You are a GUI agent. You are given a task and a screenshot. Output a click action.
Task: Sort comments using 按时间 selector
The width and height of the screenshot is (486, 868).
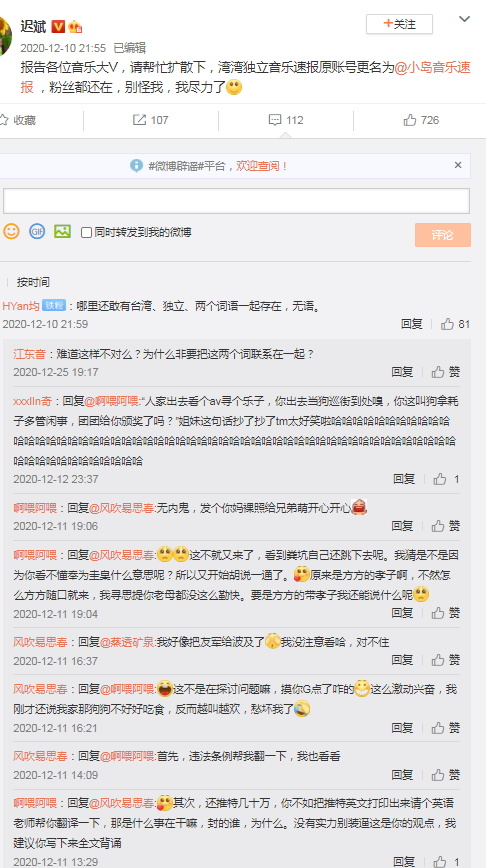coord(33,282)
